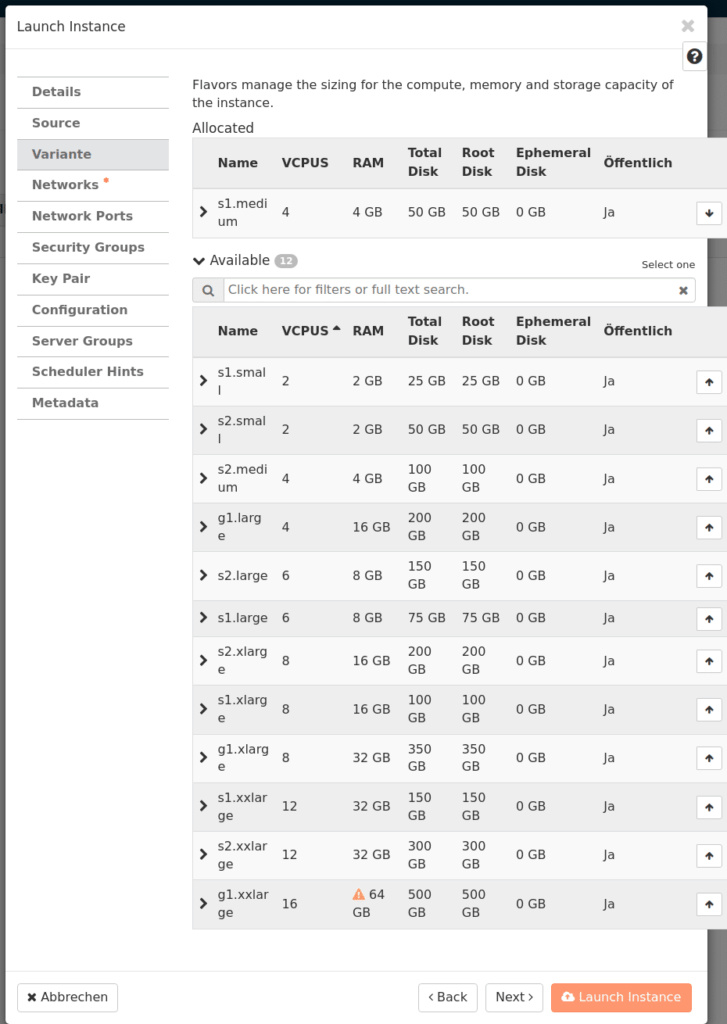Remove allocated s1.medium flavor with down arrow

[708, 213]
